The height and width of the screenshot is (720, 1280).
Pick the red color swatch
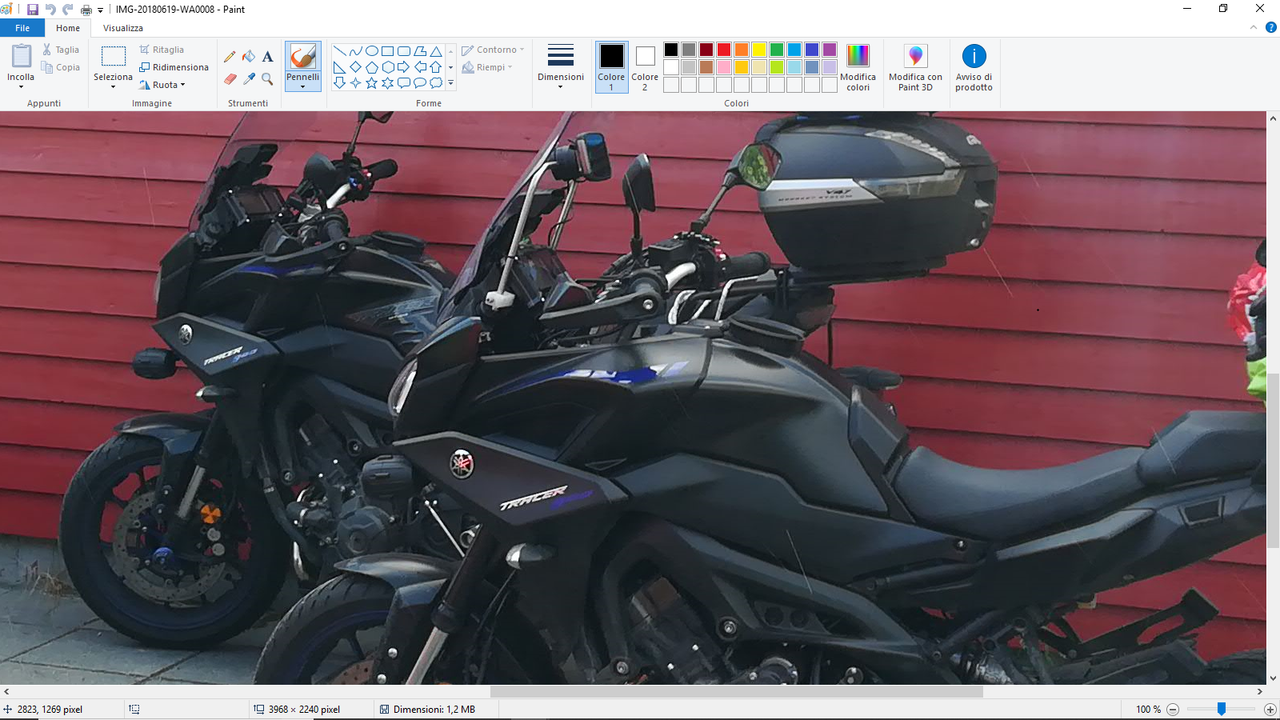(724, 50)
